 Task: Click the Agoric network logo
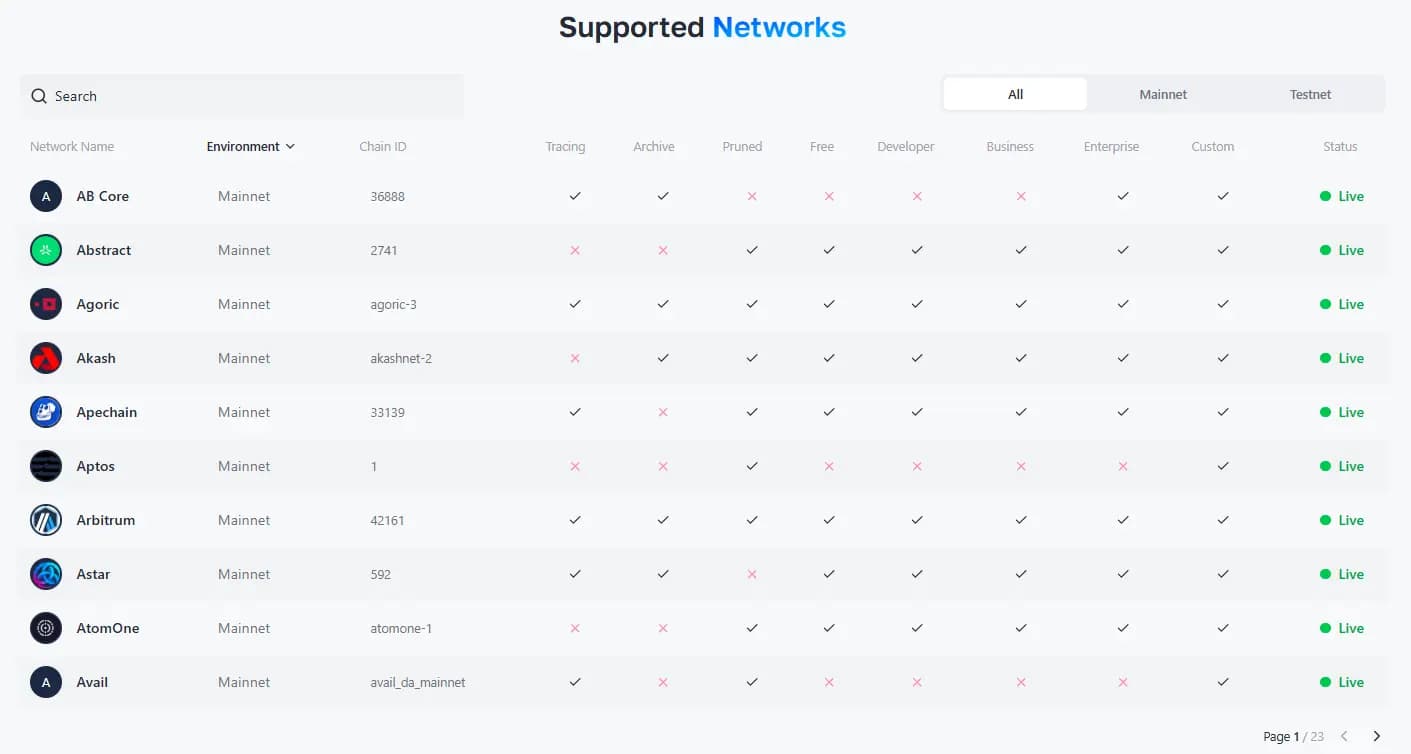[x=45, y=304]
